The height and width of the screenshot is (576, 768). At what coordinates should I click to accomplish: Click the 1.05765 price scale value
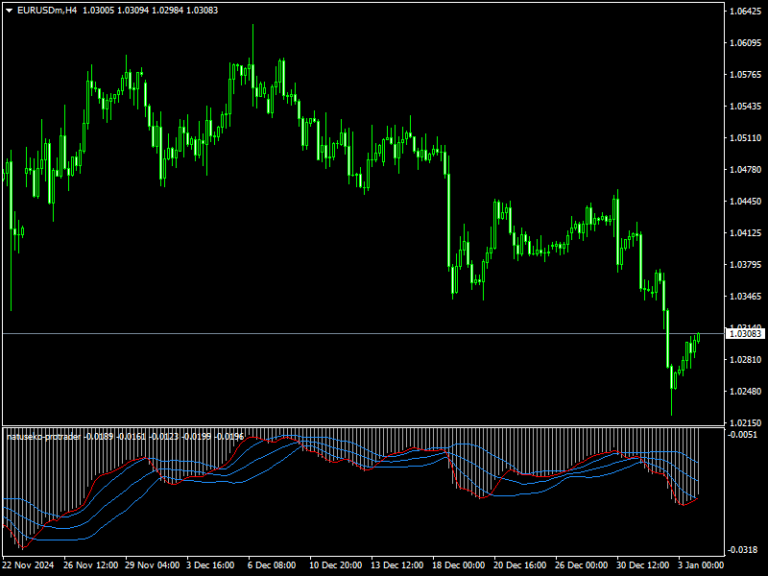coord(745,75)
